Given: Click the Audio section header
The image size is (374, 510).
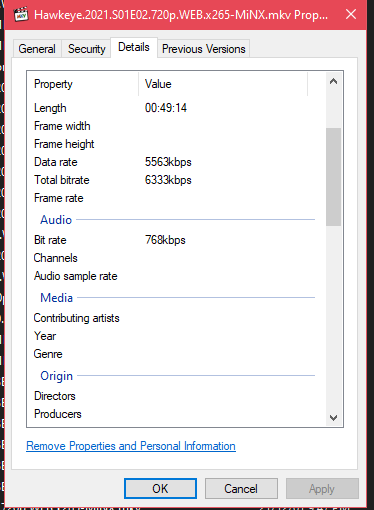Looking at the screenshot, I should click(x=56, y=220).
